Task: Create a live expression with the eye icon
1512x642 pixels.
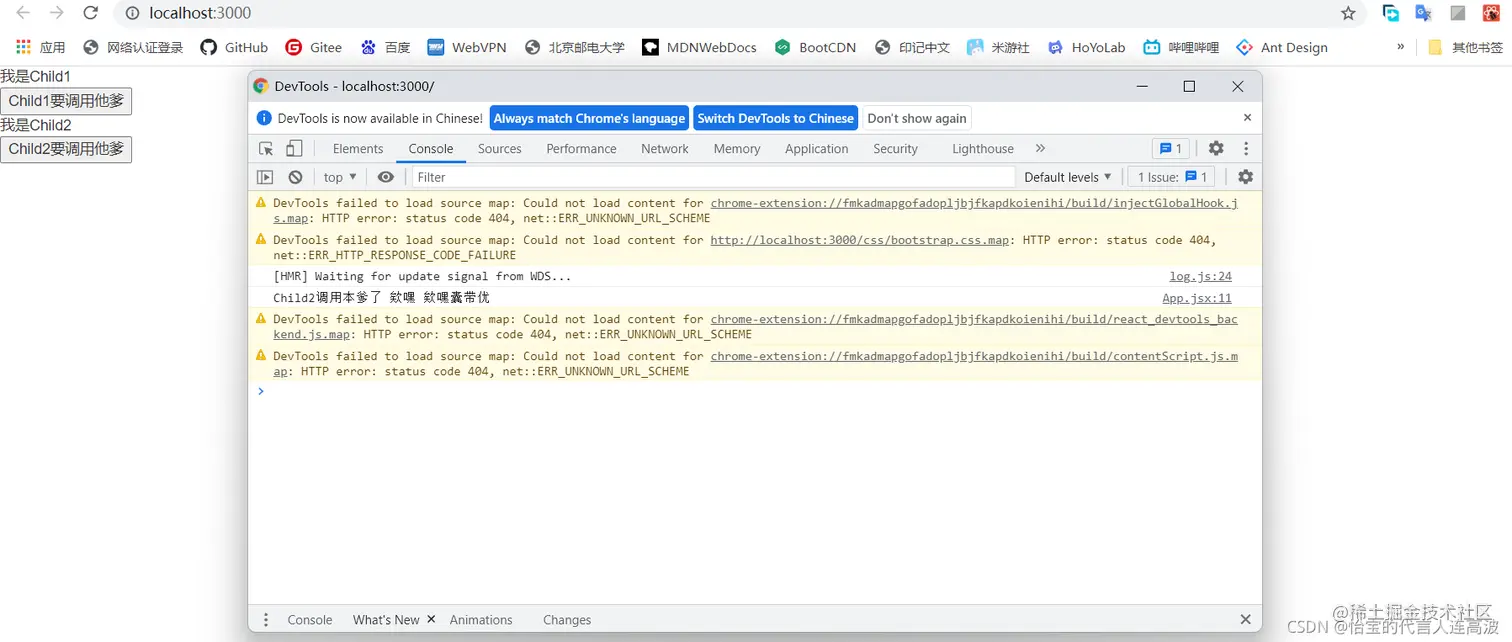Action: [386, 177]
